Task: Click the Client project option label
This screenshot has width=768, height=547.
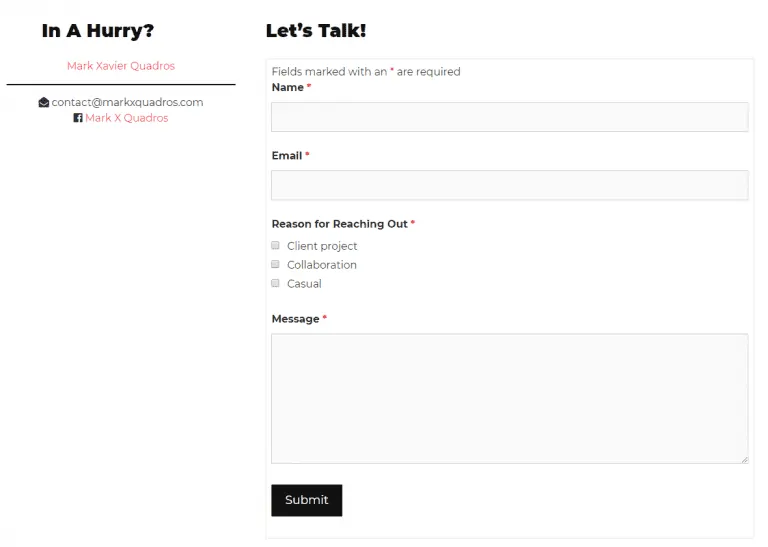Action: (x=322, y=246)
